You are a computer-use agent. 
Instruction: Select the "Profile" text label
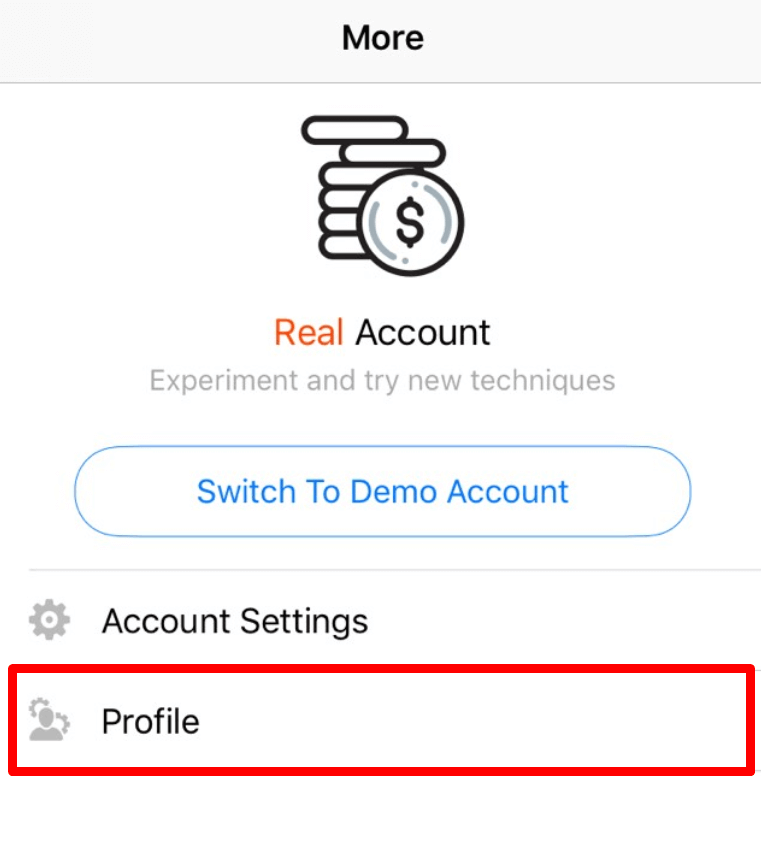pyautogui.click(x=151, y=721)
